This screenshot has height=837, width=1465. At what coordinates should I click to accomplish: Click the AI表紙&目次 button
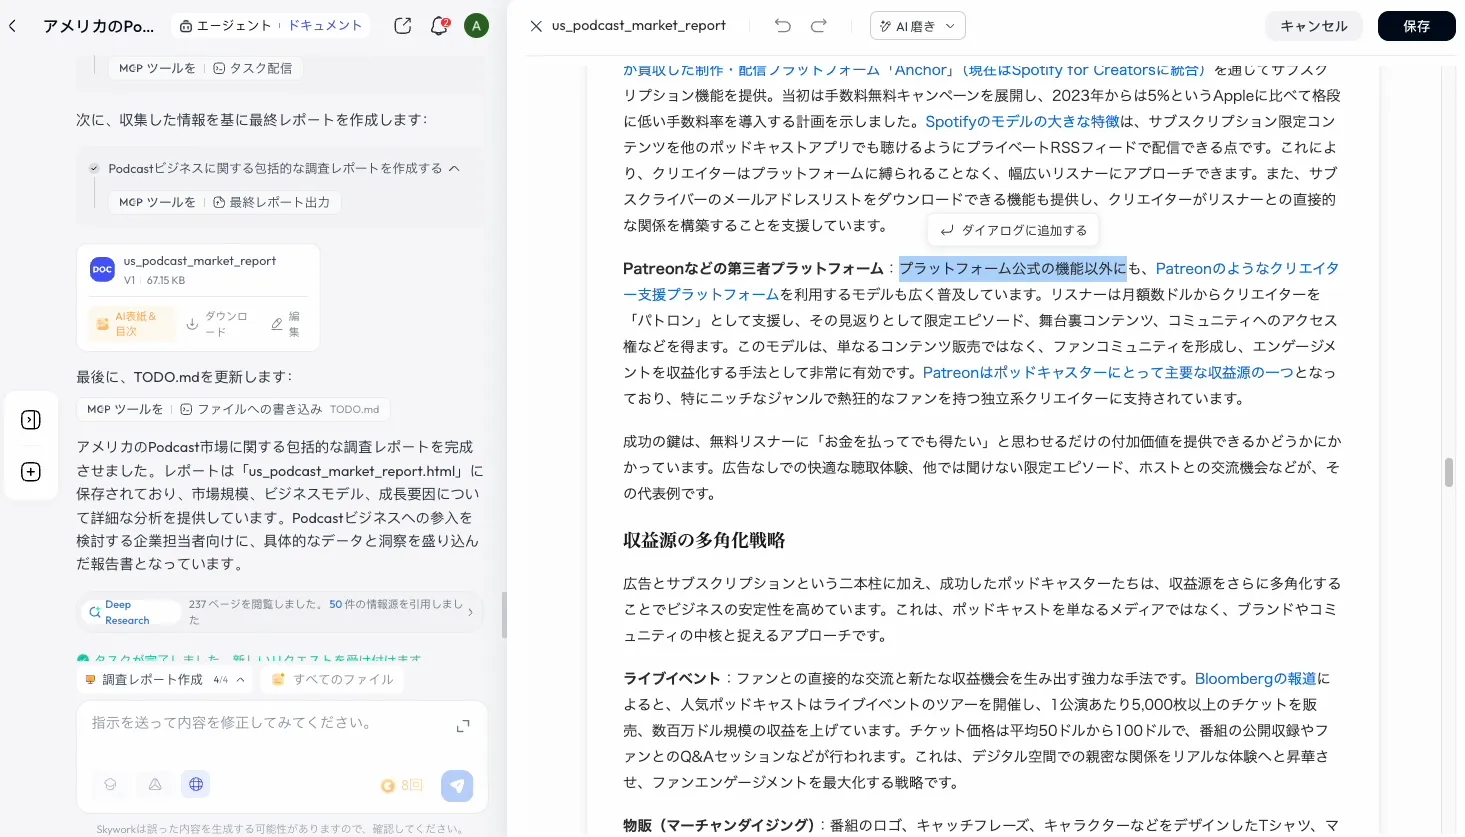coord(131,324)
